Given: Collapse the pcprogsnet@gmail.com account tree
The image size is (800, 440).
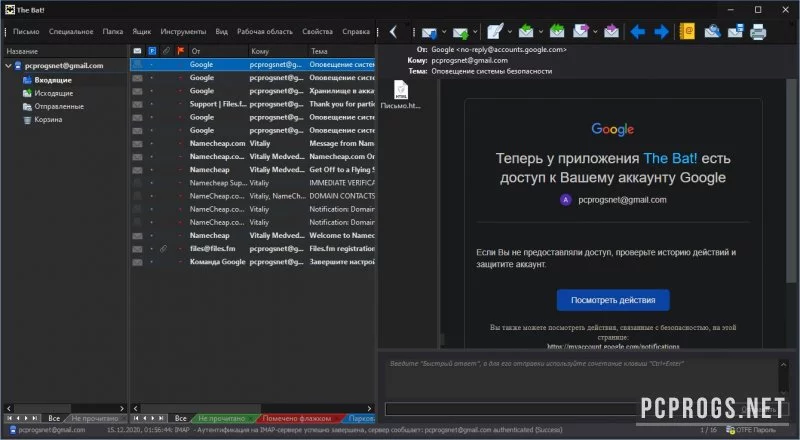Looking at the screenshot, I should click(8, 66).
